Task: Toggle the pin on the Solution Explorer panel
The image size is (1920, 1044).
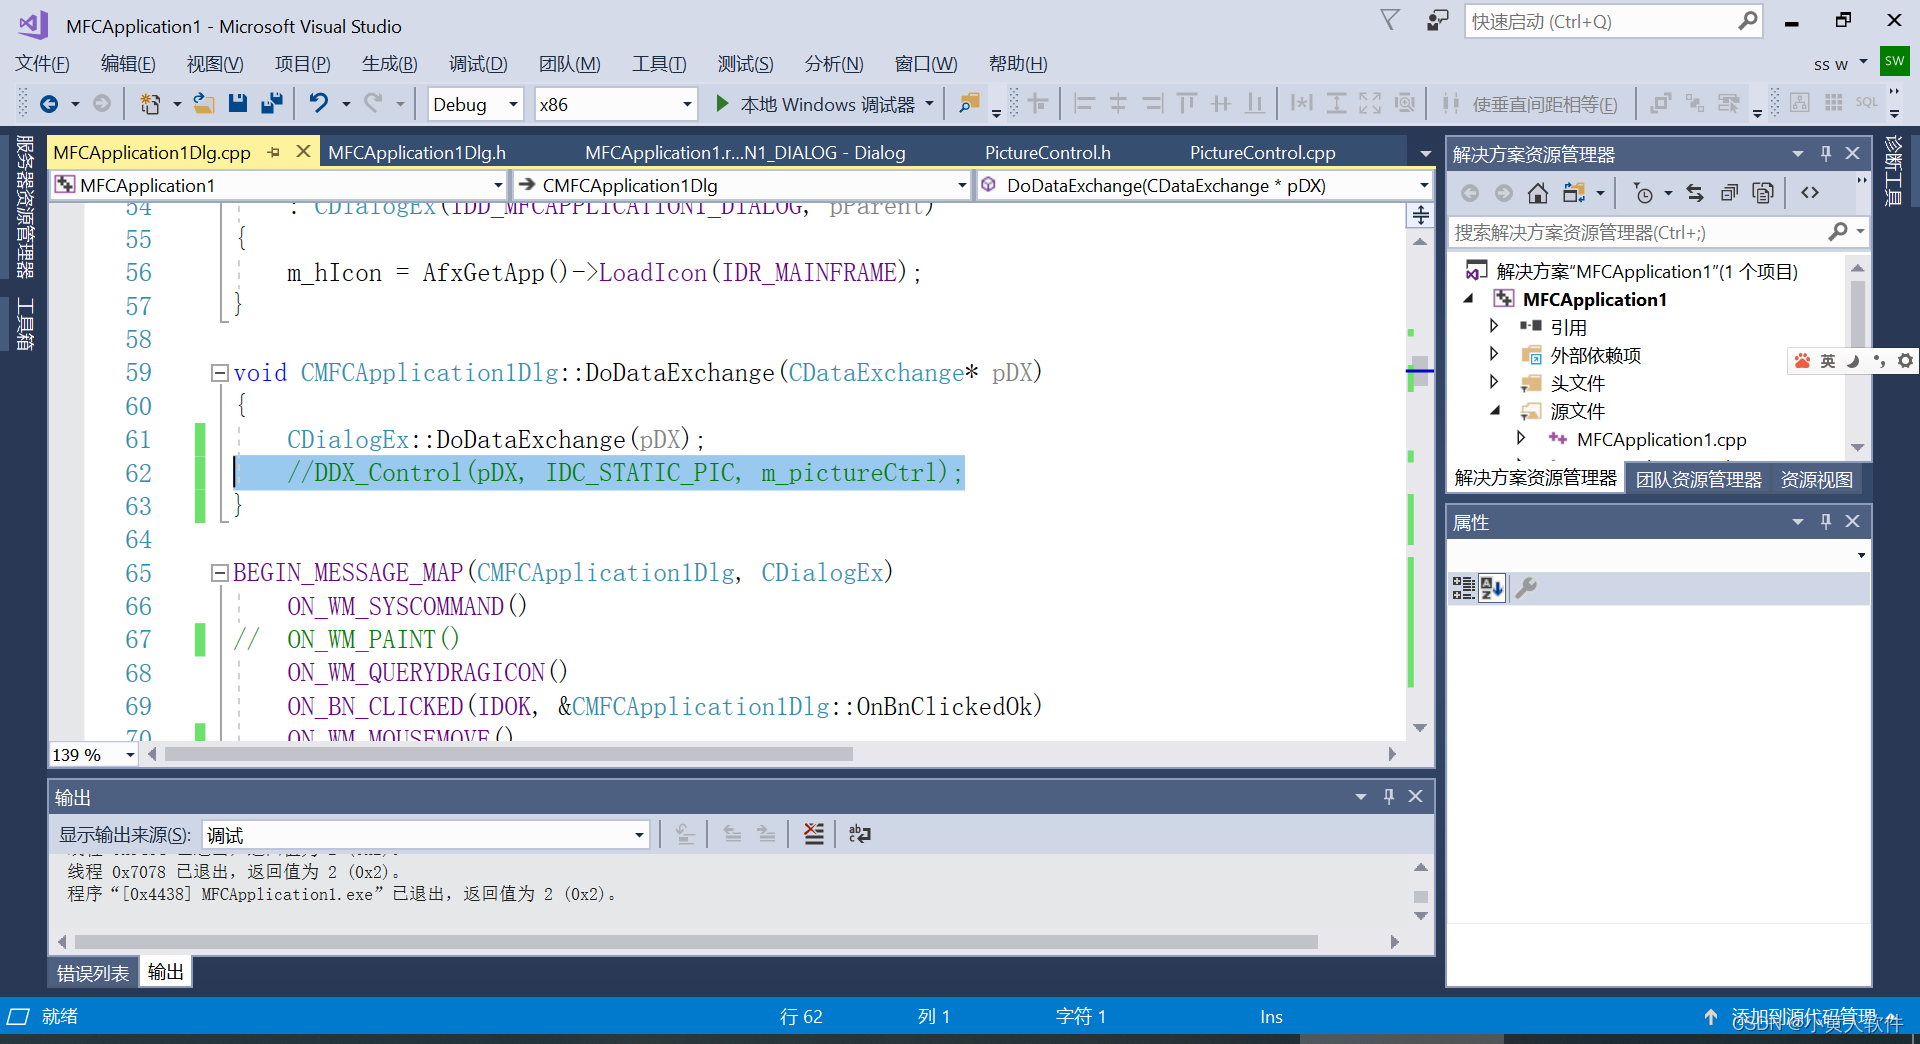Action: [1825, 153]
